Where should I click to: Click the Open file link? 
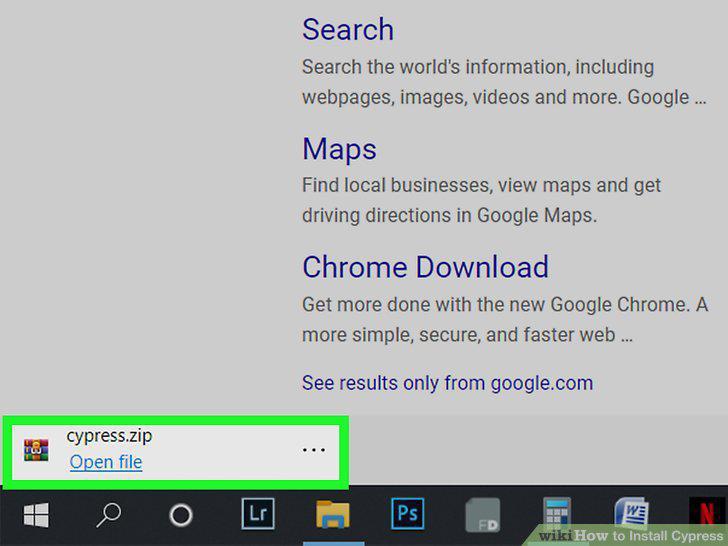[106, 462]
